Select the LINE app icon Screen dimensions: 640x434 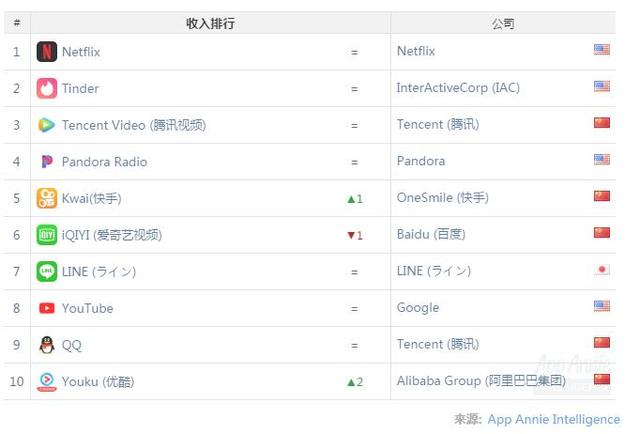pyautogui.click(x=47, y=271)
